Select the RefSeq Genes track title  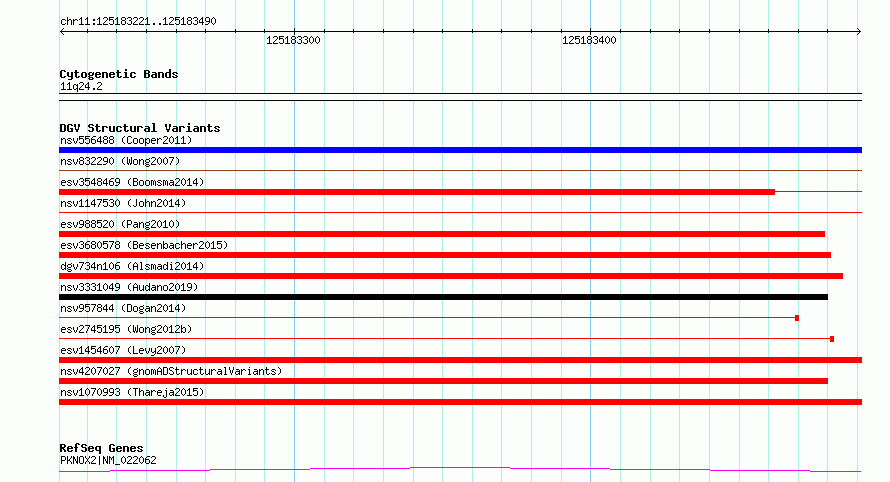click(101, 448)
